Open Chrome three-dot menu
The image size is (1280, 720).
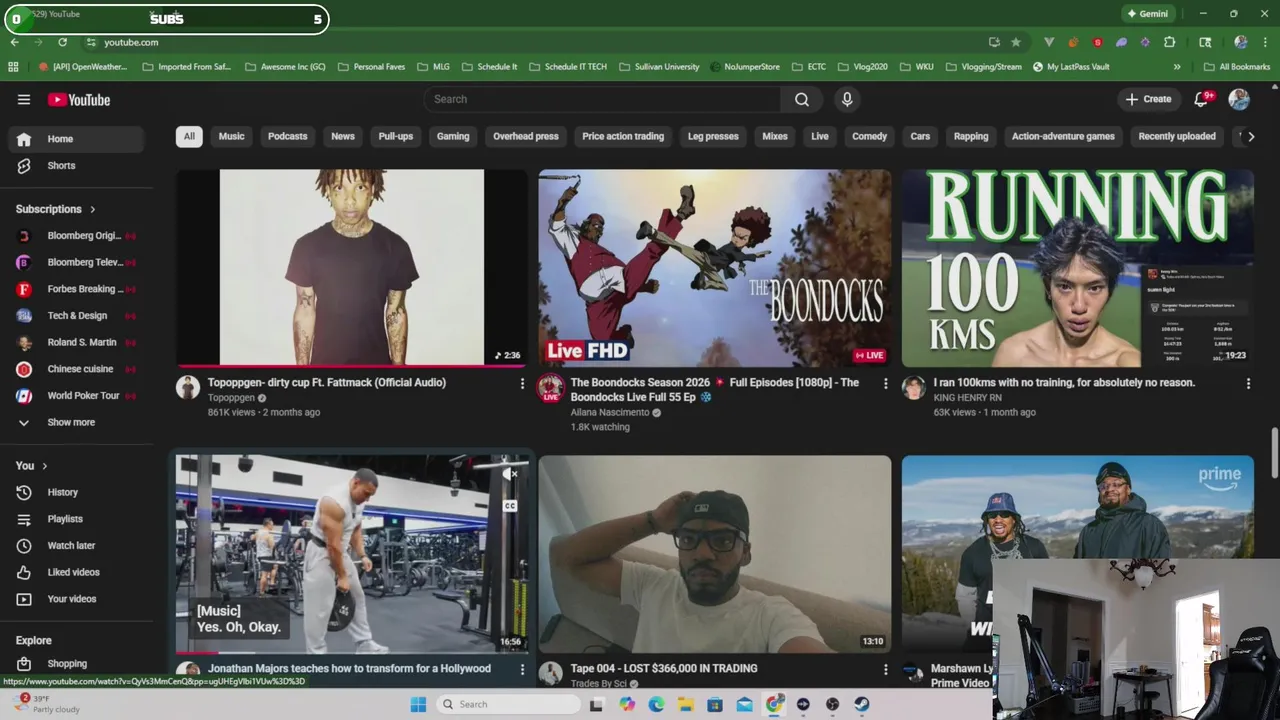pyautogui.click(x=1265, y=42)
